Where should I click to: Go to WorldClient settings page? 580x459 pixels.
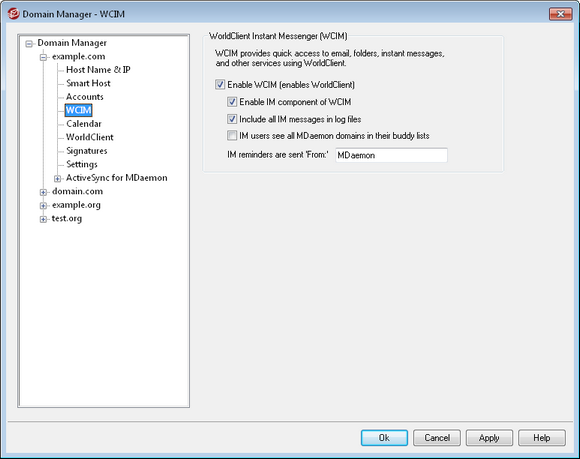(x=90, y=137)
